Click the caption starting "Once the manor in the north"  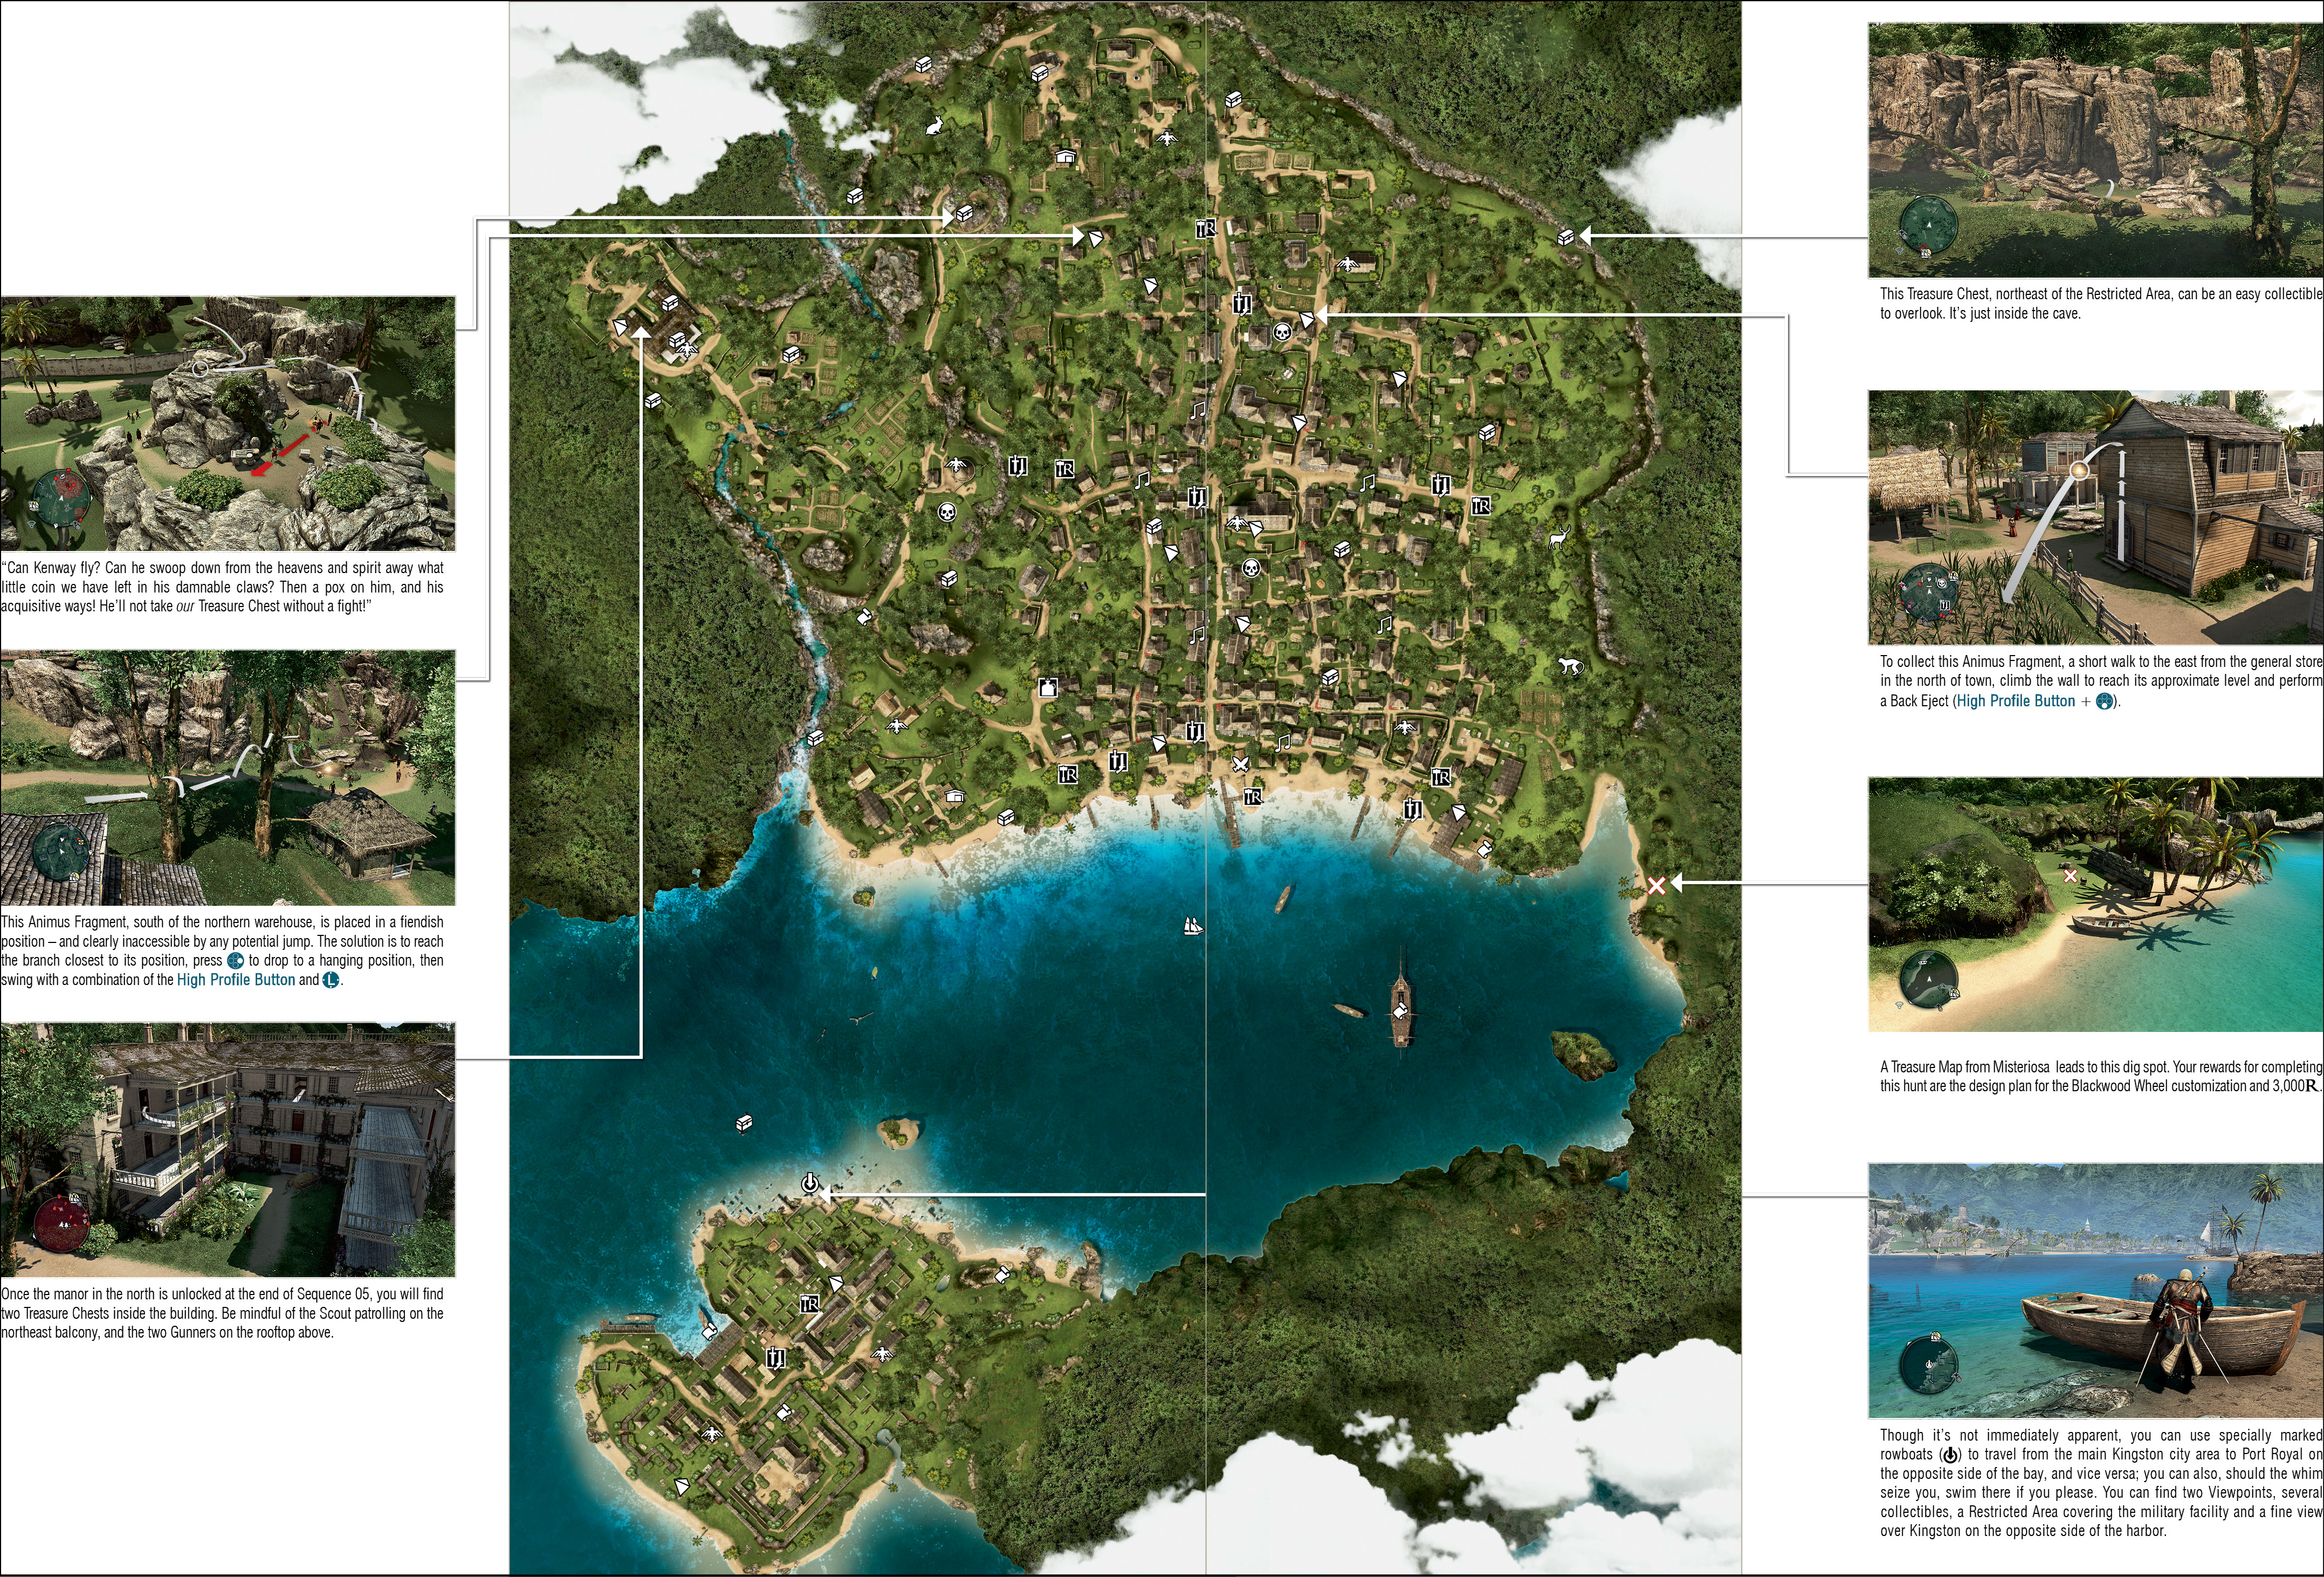222,1313
